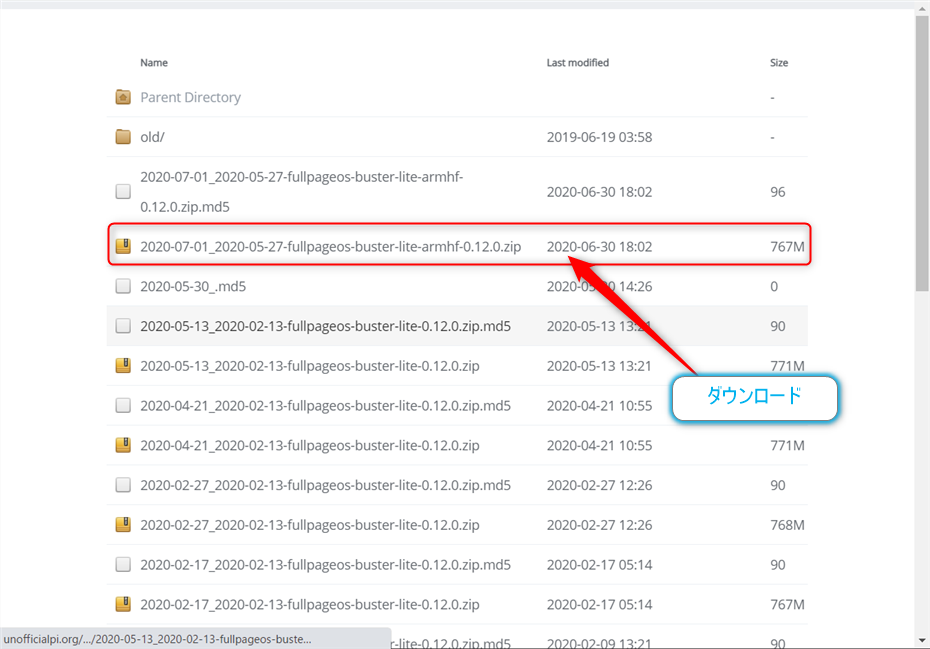Screen dimensions: 930x649
Task: Click the file icon beside 2020-05-30_.md5
Action: pyautogui.click(x=123, y=286)
